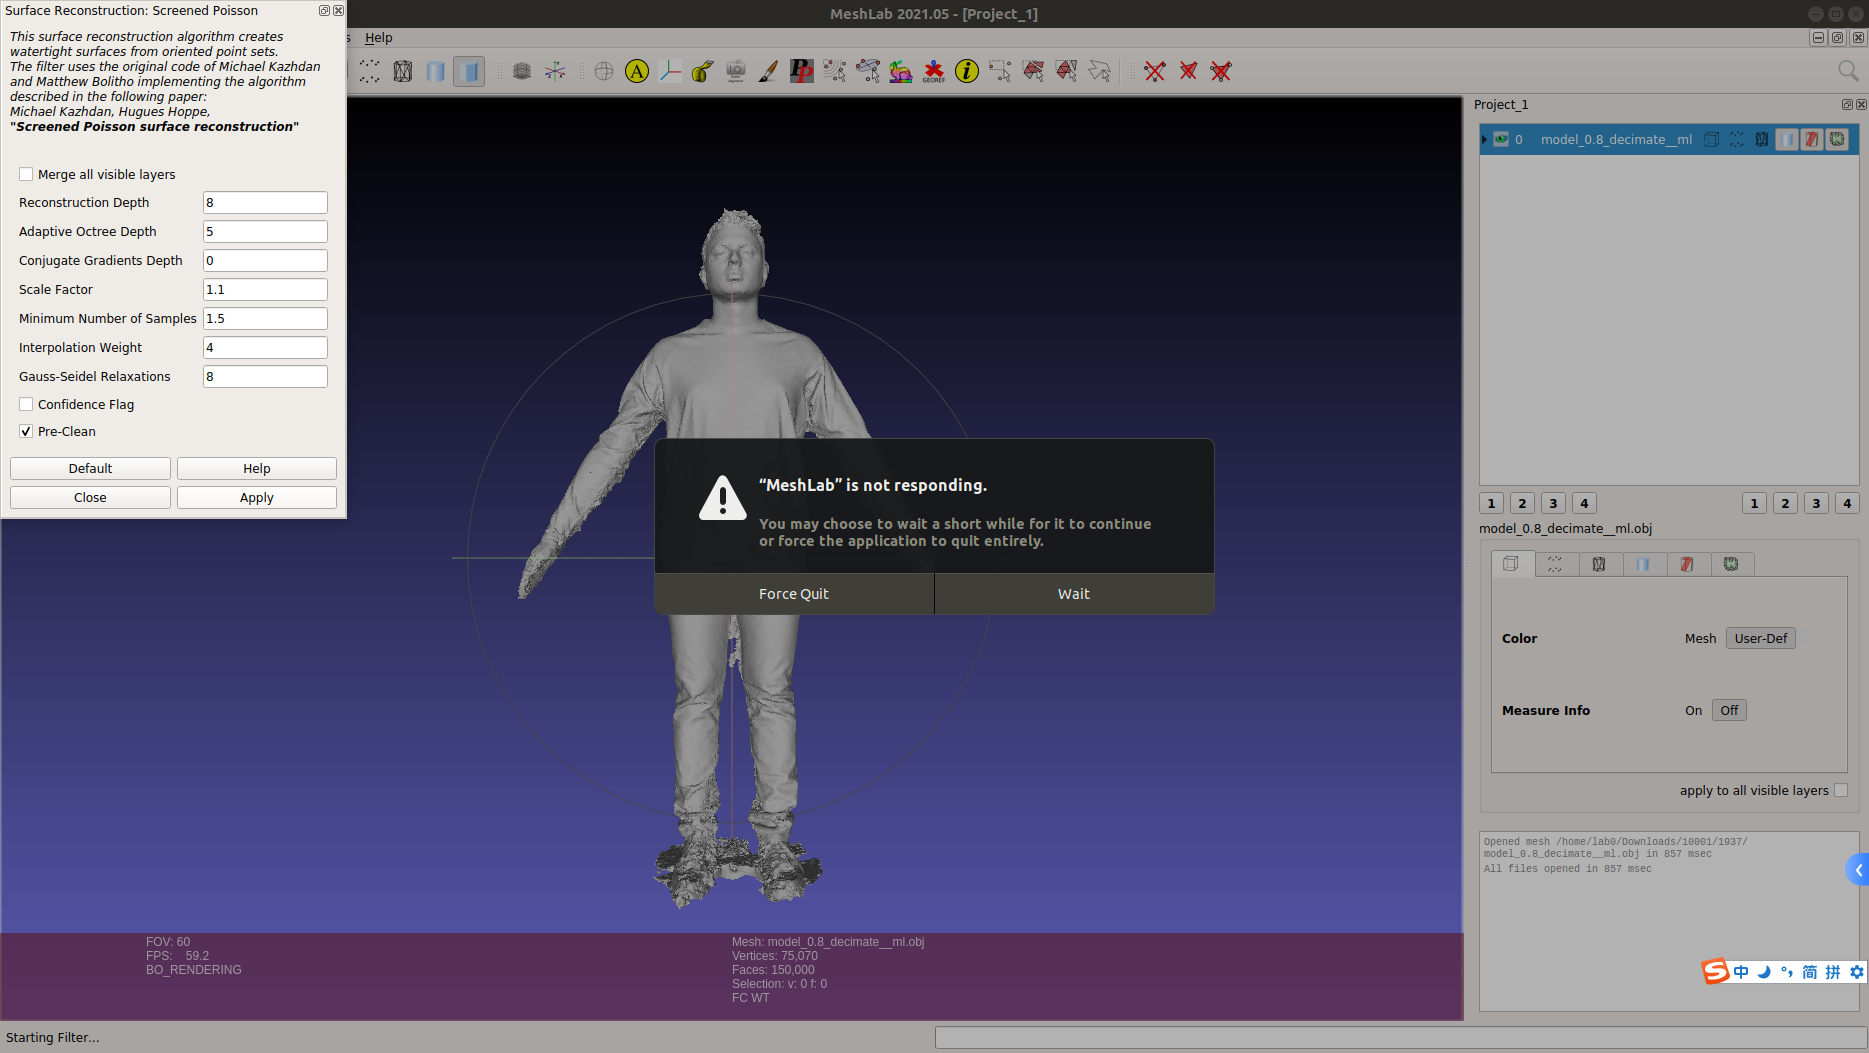Open the Raster Alignment camera tool
Screen dimensions: 1869x1053
click(735, 71)
